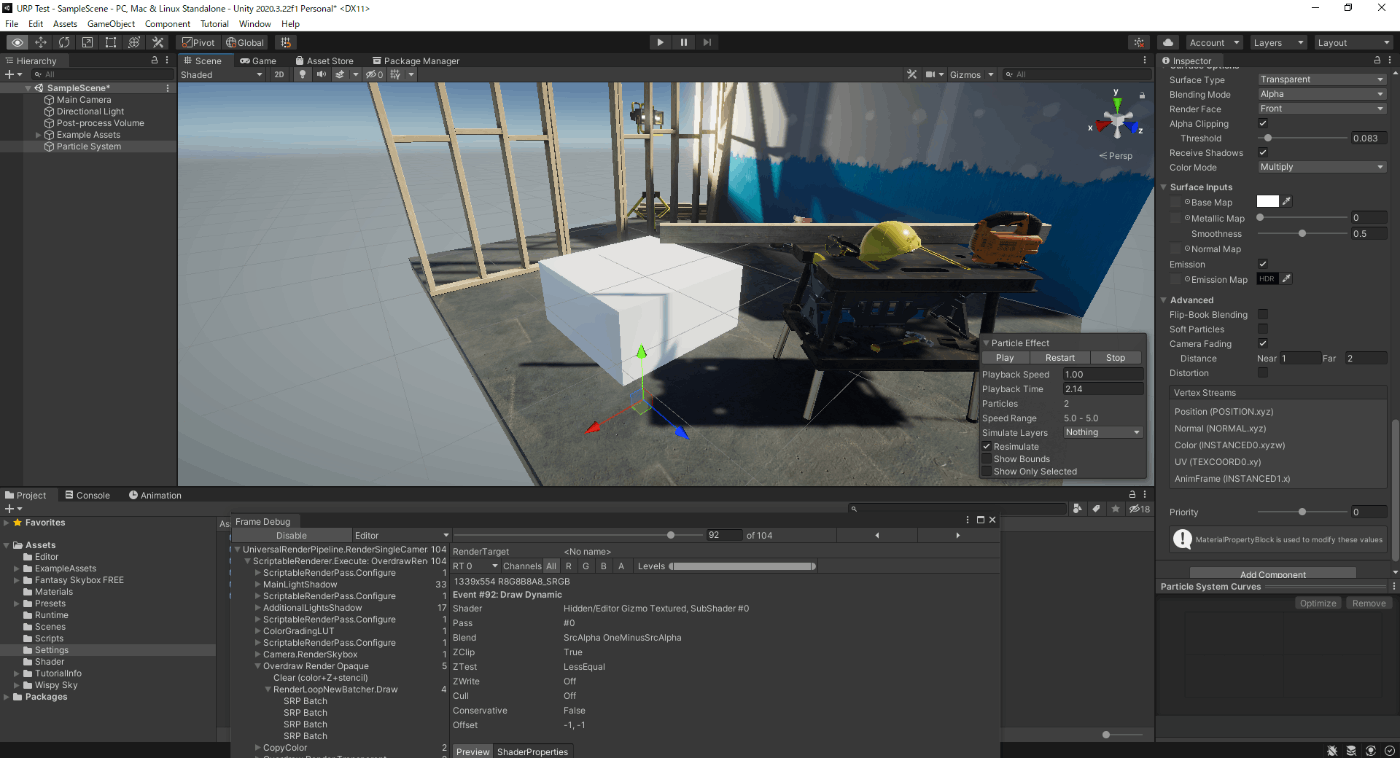
Task: Expand MainLightShadow in Frame Debug
Action: [258, 585]
